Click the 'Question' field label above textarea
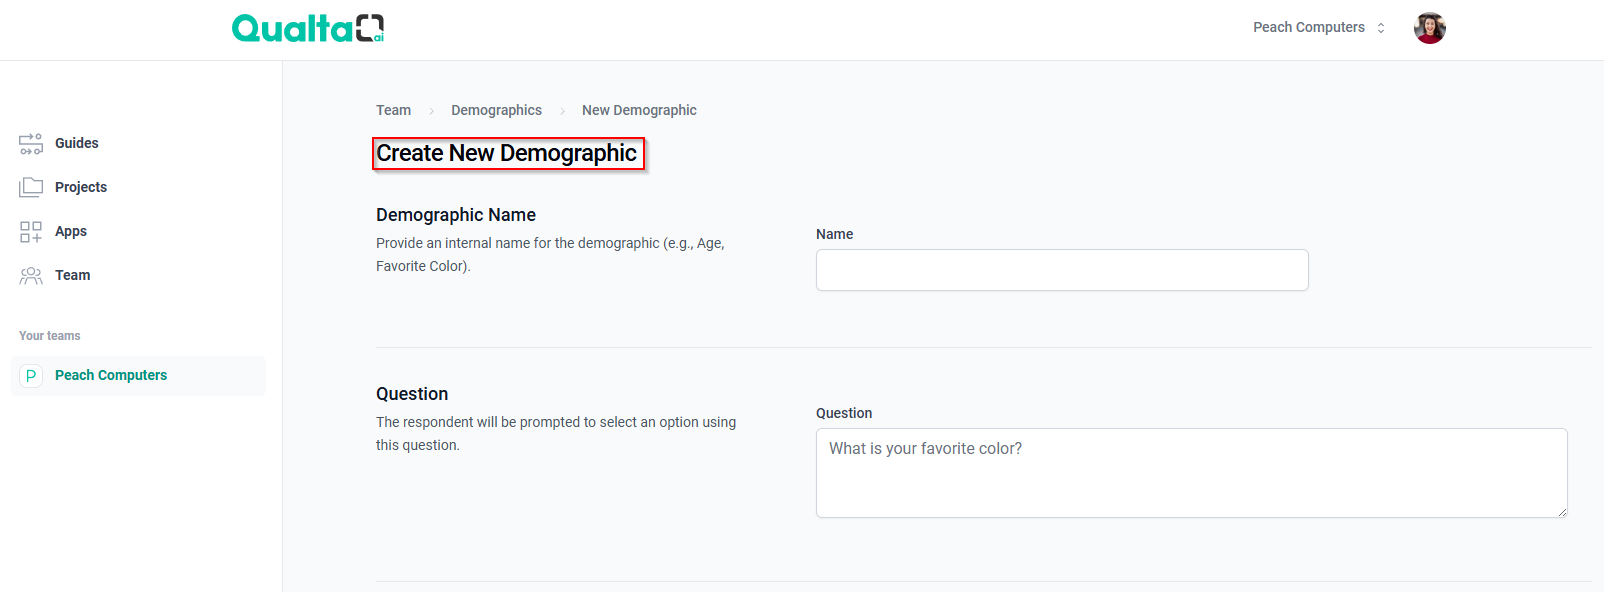The width and height of the screenshot is (1604, 592). tap(844, 413)
